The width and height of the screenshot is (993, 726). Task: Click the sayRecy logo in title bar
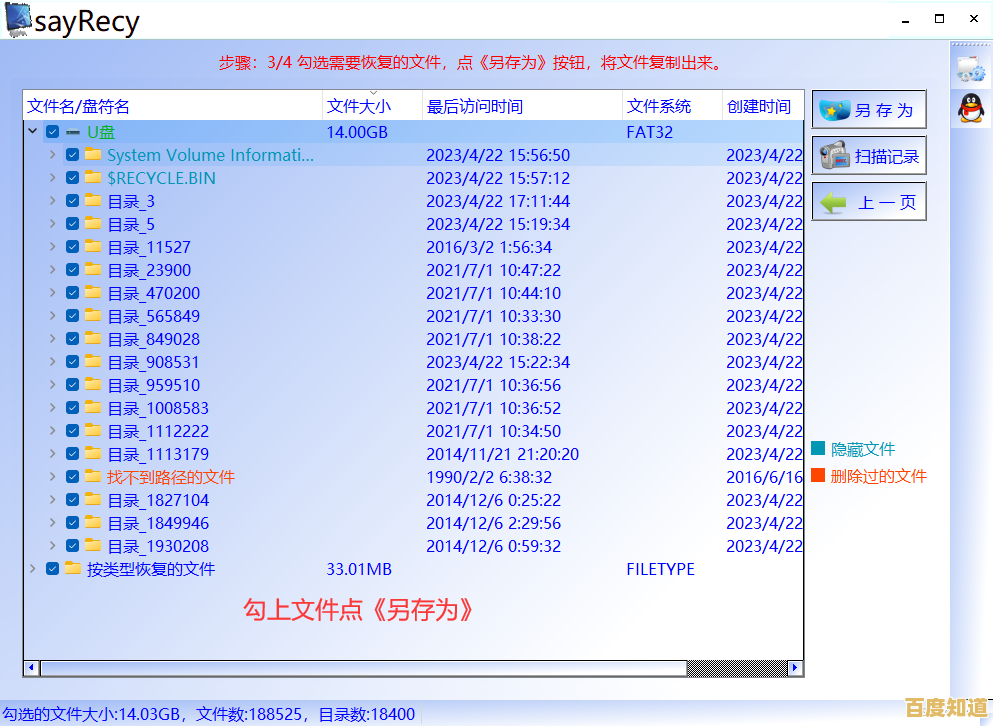[x=20, y=20]
